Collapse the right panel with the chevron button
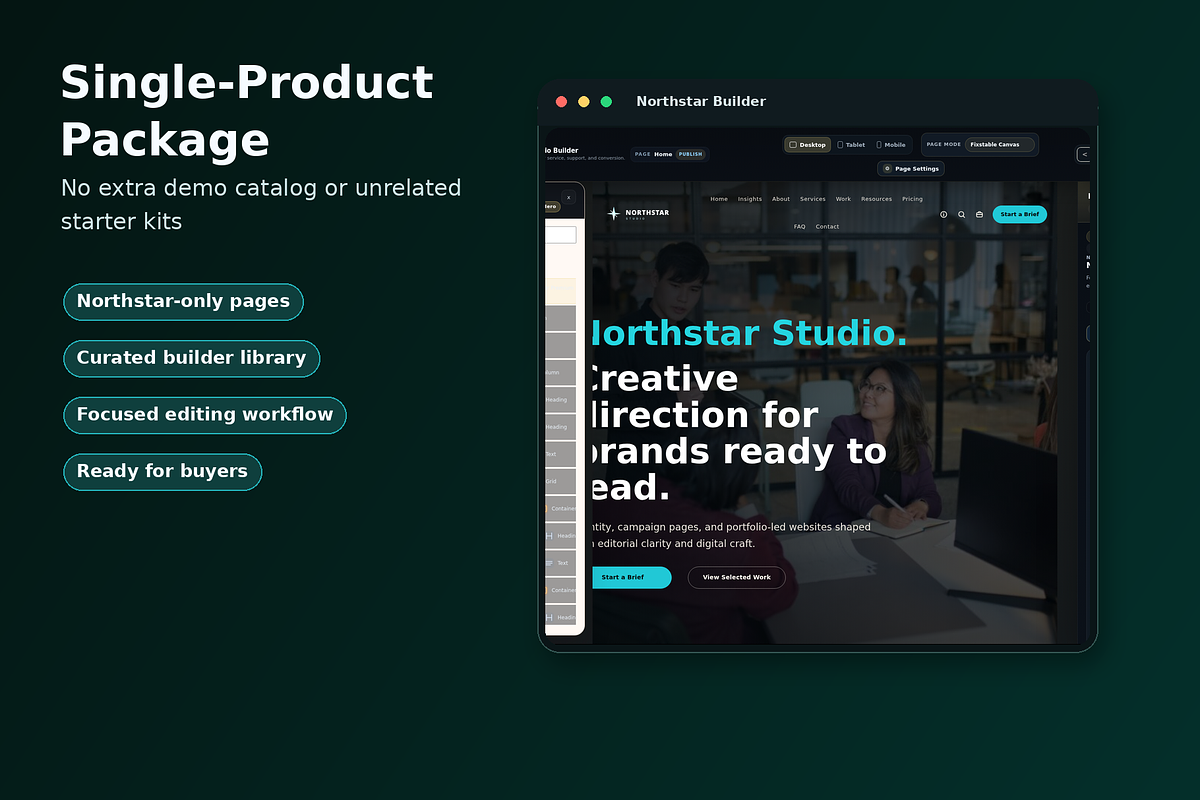The height and width of the screenshot is (800, 1200). tap(1083, 154)
